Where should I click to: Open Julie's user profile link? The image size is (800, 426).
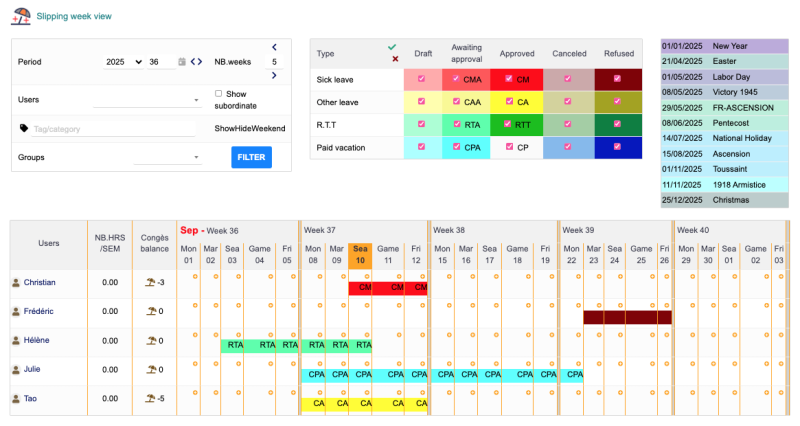34,370
